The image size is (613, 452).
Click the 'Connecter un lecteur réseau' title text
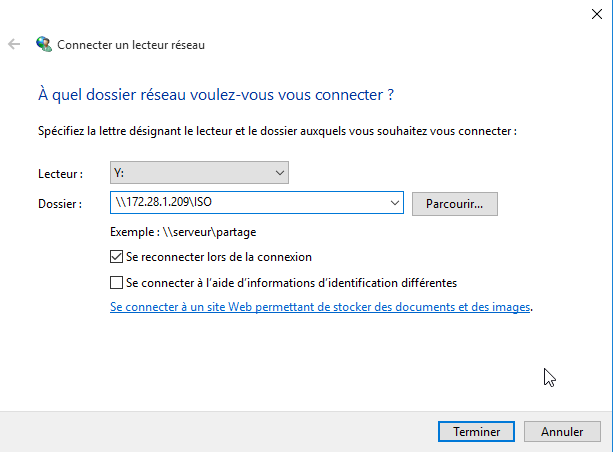coord(131,45)
